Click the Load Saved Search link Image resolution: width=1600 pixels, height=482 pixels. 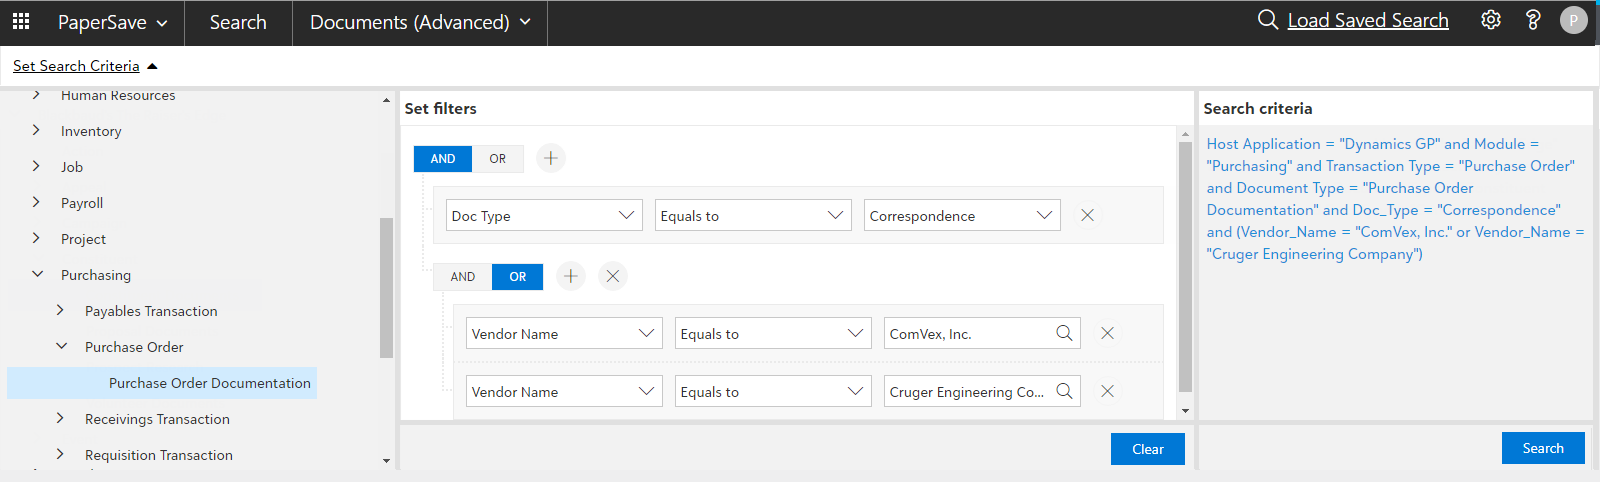(1367, 20)
